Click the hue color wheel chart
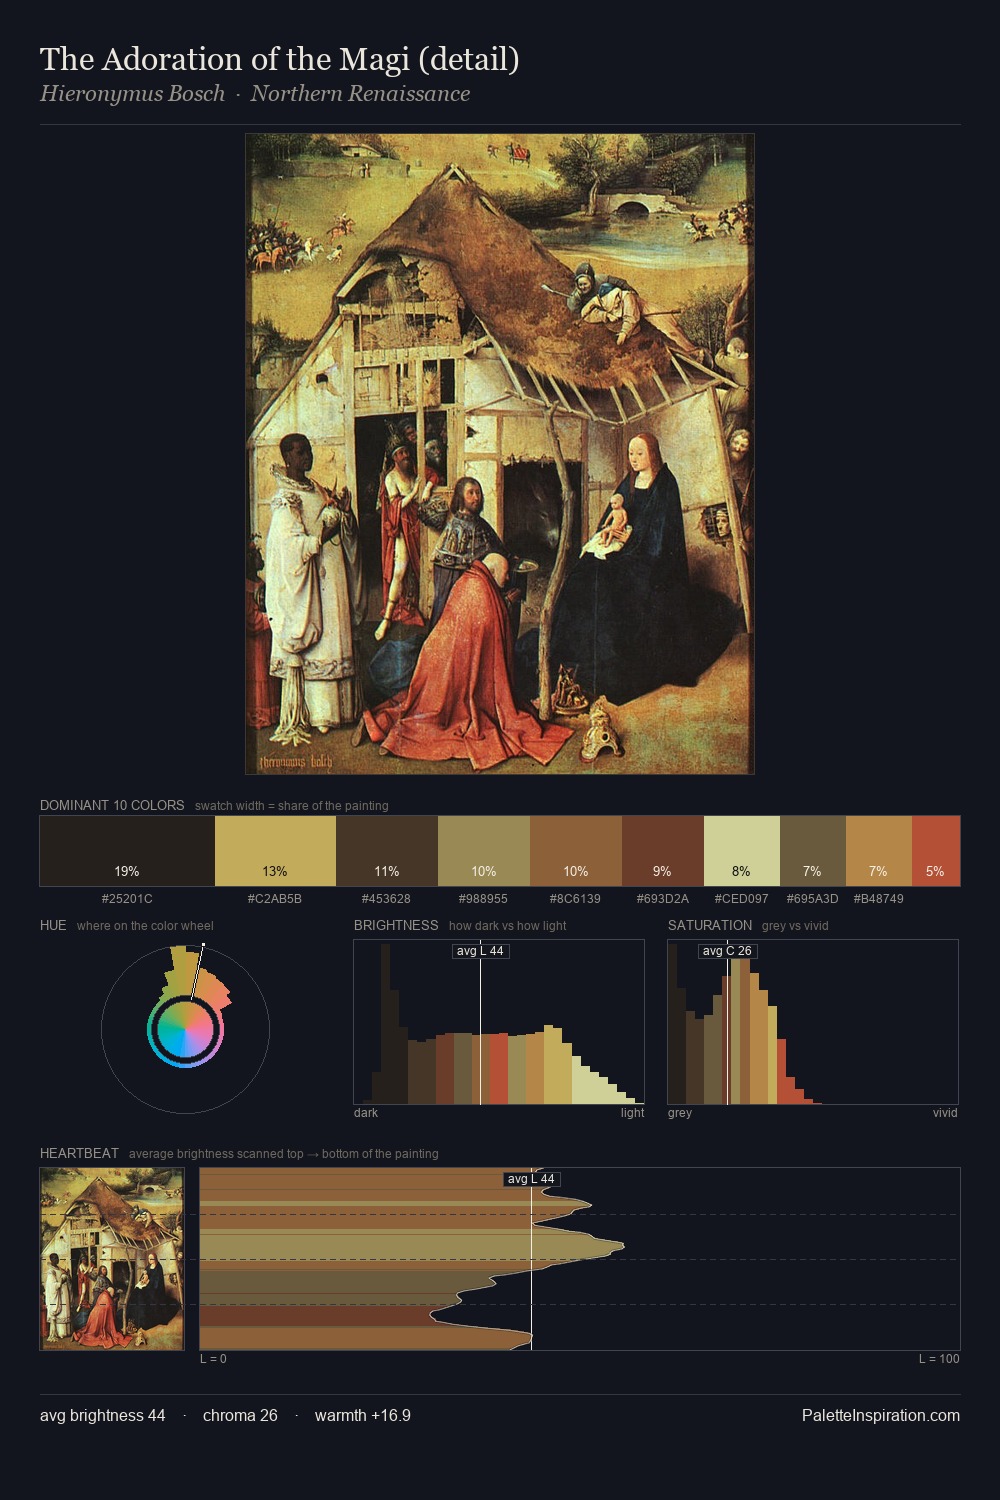This screenshot has height=1500, width=1000. tap(185, 1029)
